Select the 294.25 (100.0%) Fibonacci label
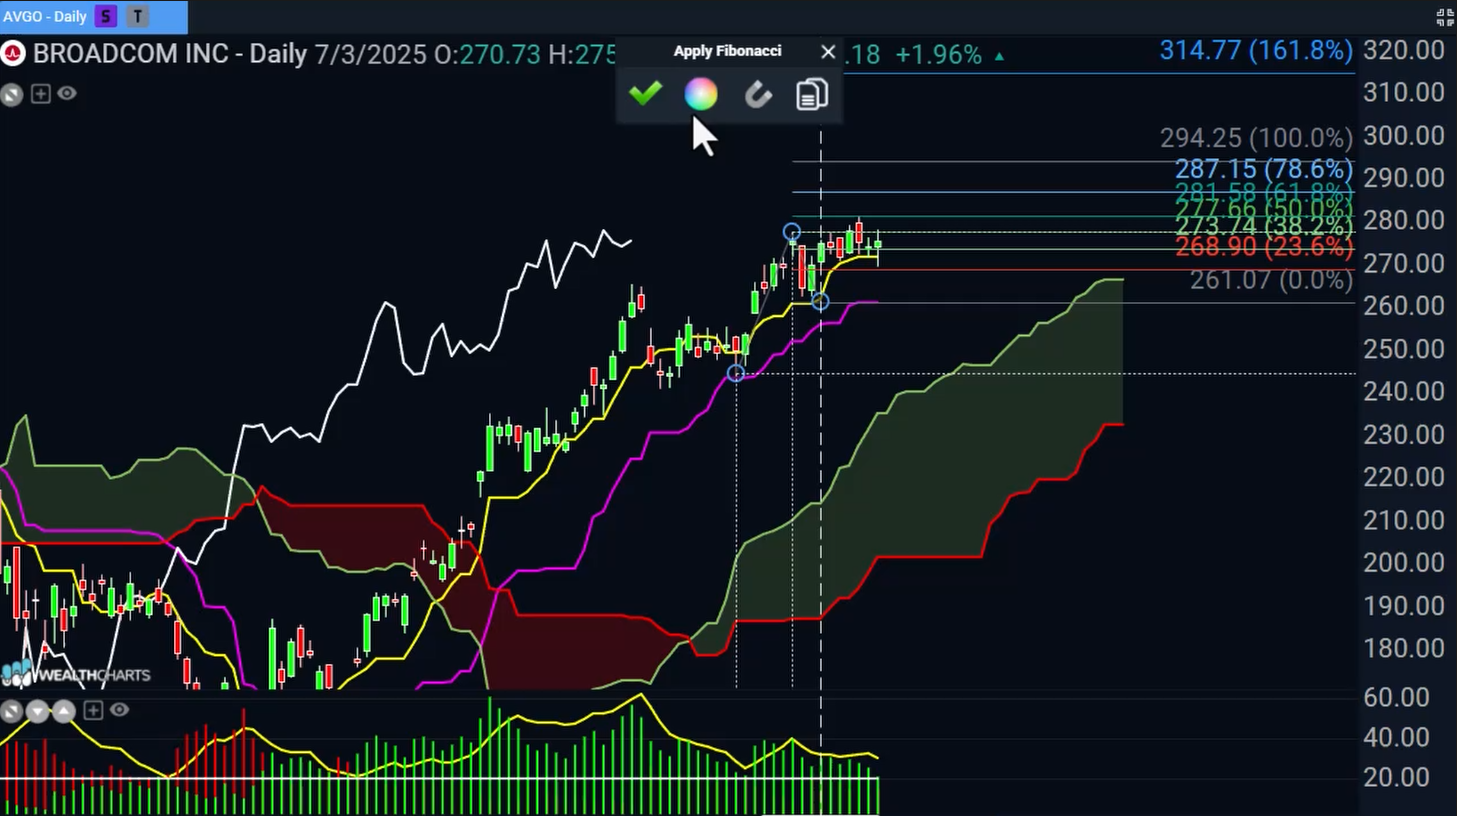The width and height of the screenshot is (1457, 816). coord(1256,137)
